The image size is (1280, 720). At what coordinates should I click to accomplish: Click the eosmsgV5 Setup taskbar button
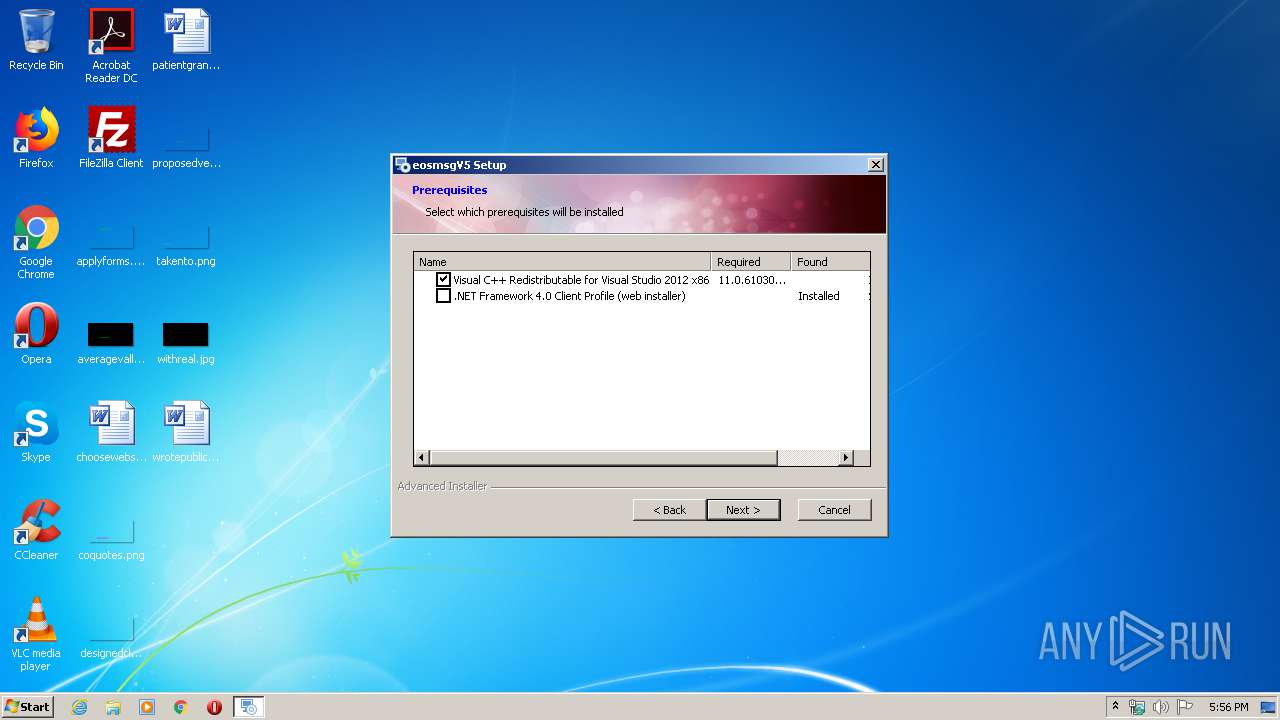249,707
